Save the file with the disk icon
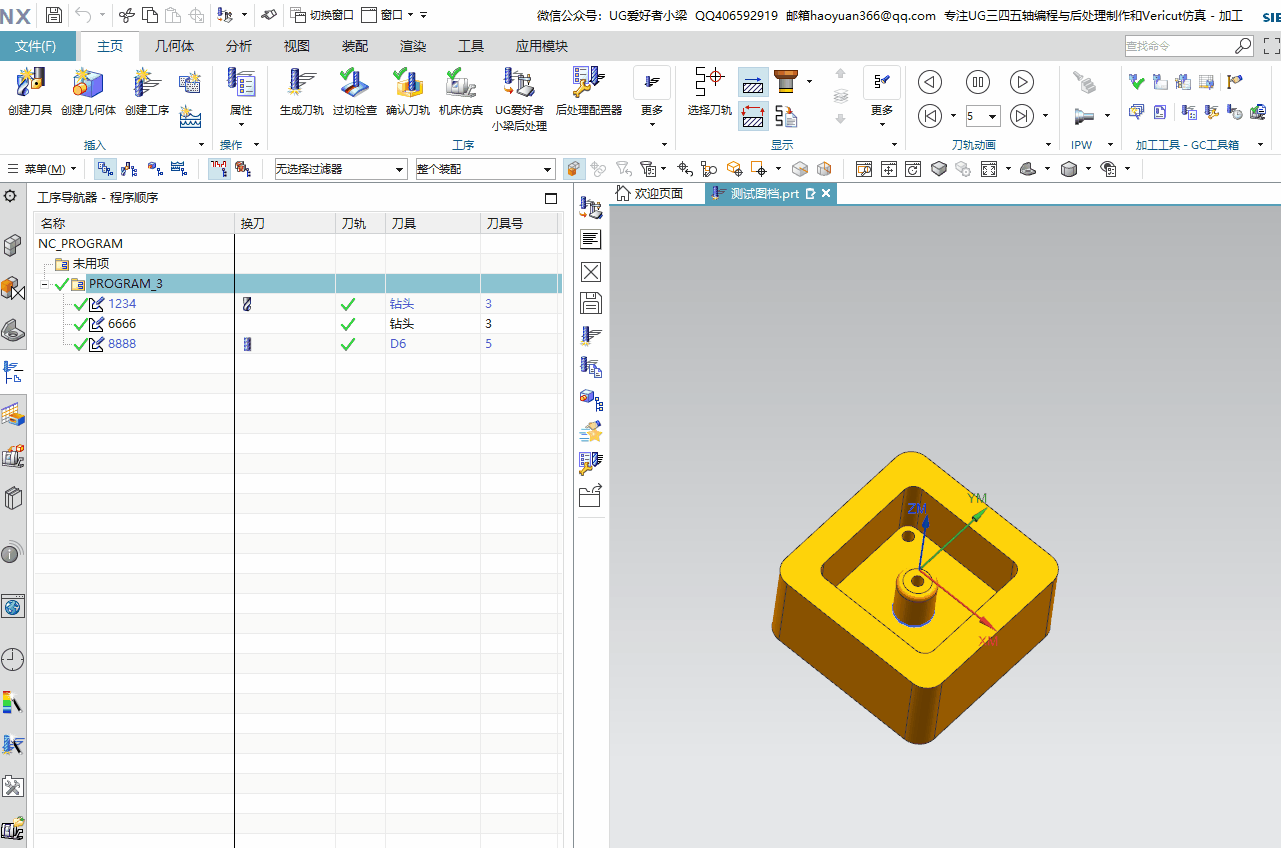The image size is (1281, 848). click(54, 15)
